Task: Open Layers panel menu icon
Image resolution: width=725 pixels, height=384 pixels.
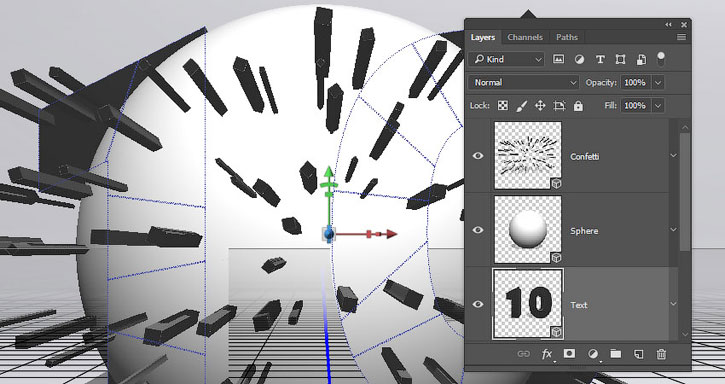Action: pos(682,37)
